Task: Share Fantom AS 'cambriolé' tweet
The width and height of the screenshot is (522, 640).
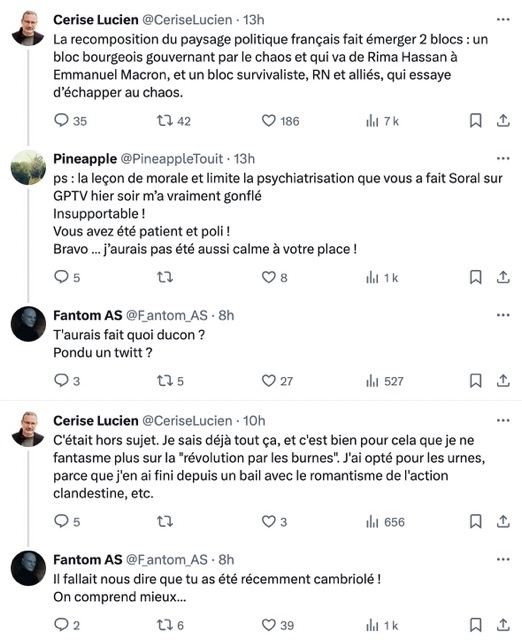Action: [x=503, y=624]
